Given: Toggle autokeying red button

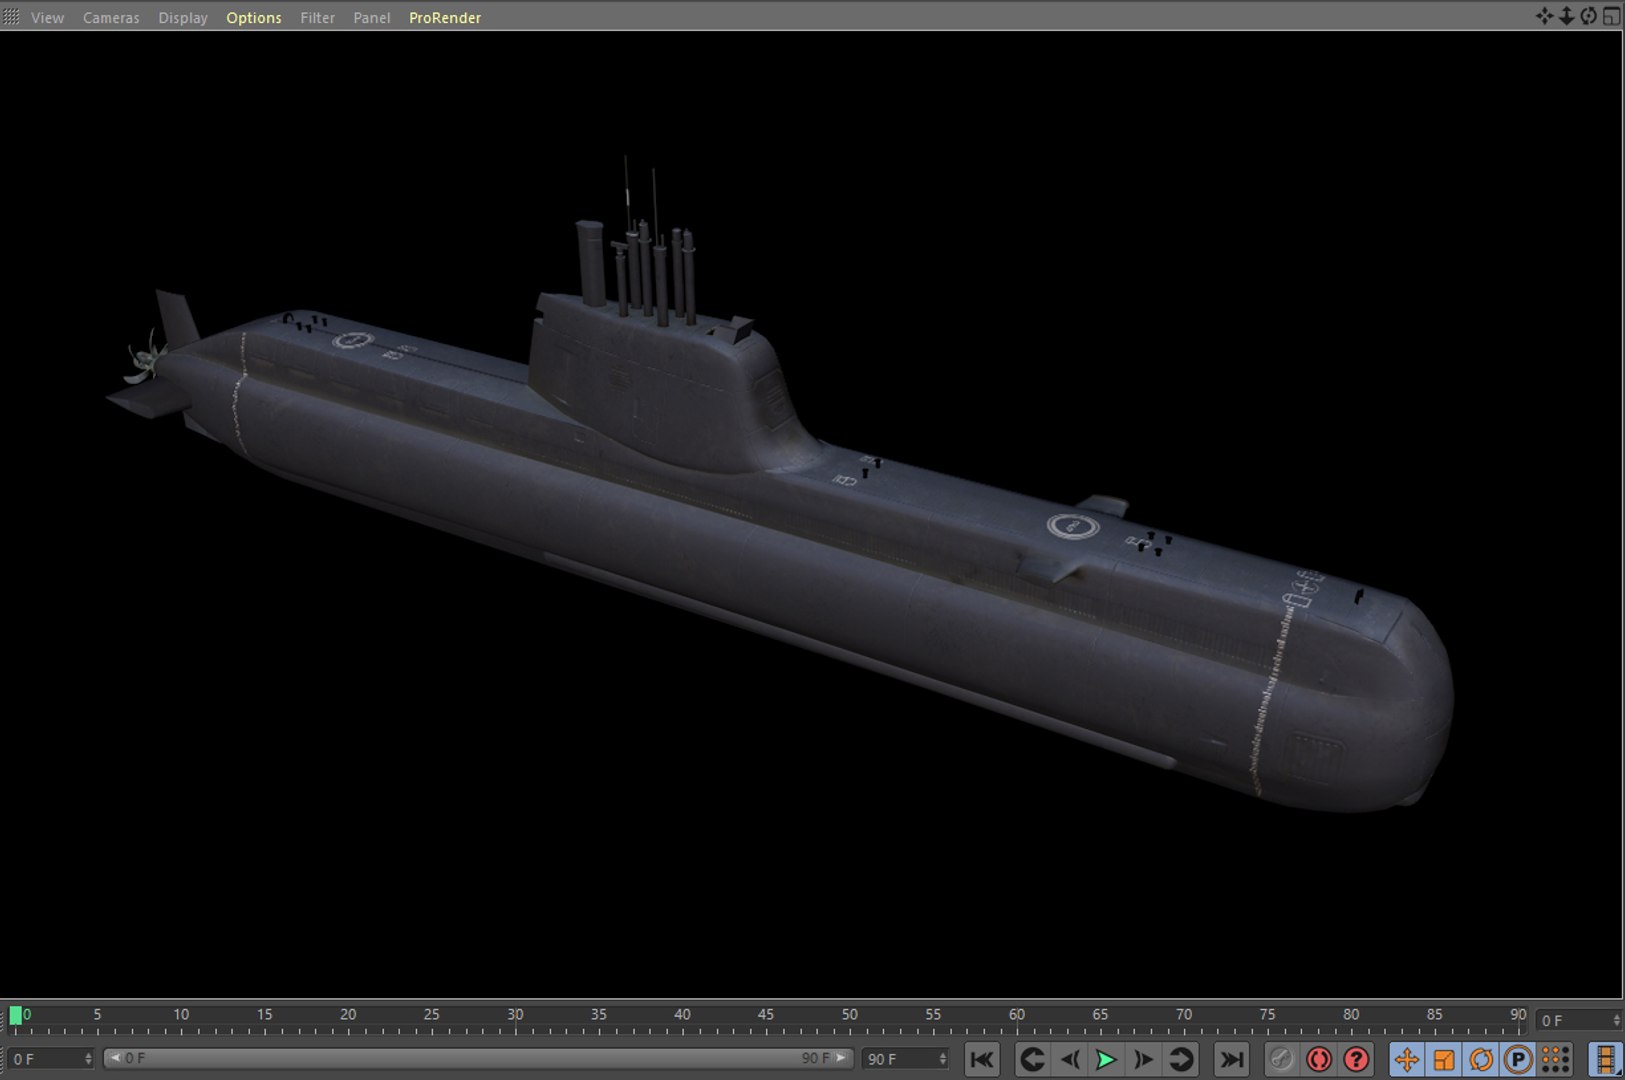Looking at the screenshot, I should pyautogui.click(x=1319, y=1059).
